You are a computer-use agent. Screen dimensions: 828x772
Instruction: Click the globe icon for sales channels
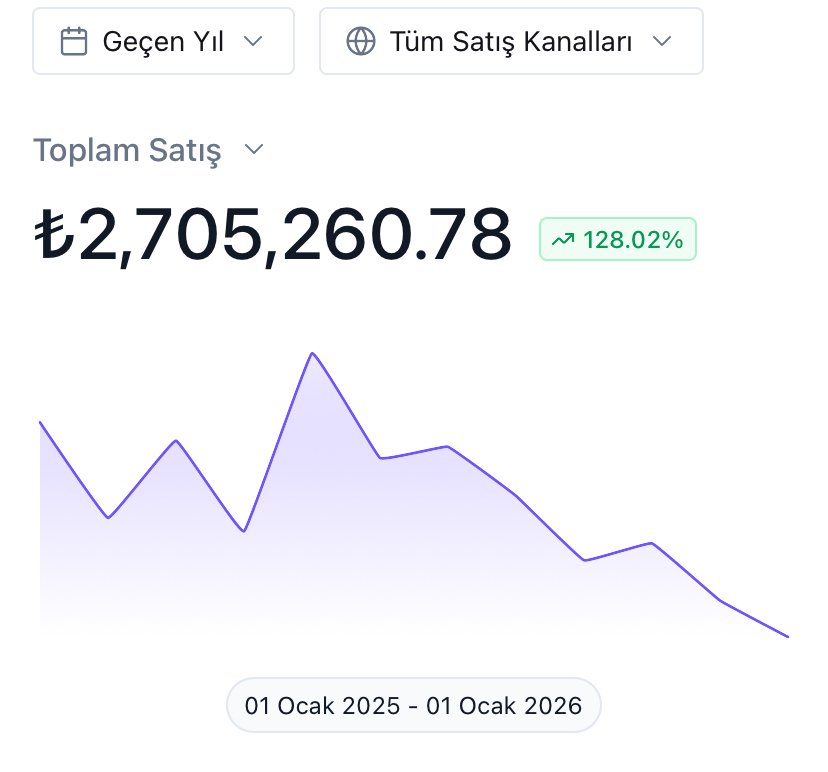pyautogui.click(x=360, y=41)
